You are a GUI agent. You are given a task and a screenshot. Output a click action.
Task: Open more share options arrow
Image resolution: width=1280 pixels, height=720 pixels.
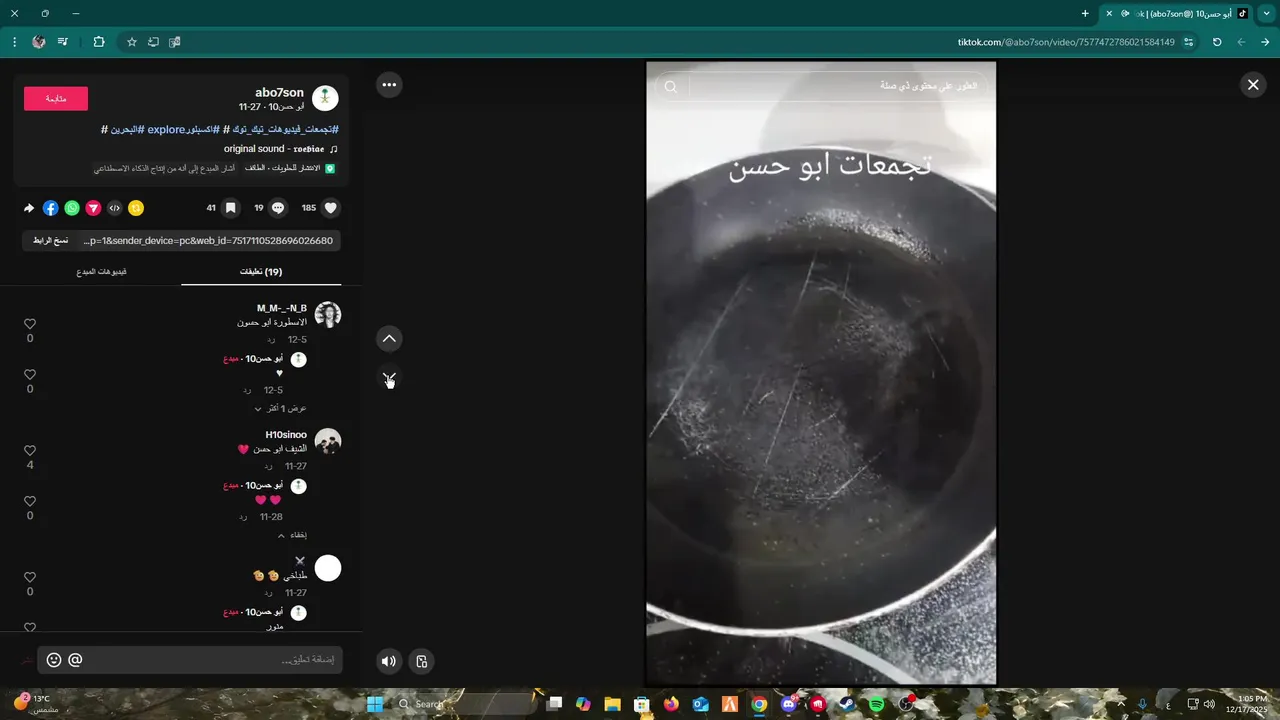29,208
